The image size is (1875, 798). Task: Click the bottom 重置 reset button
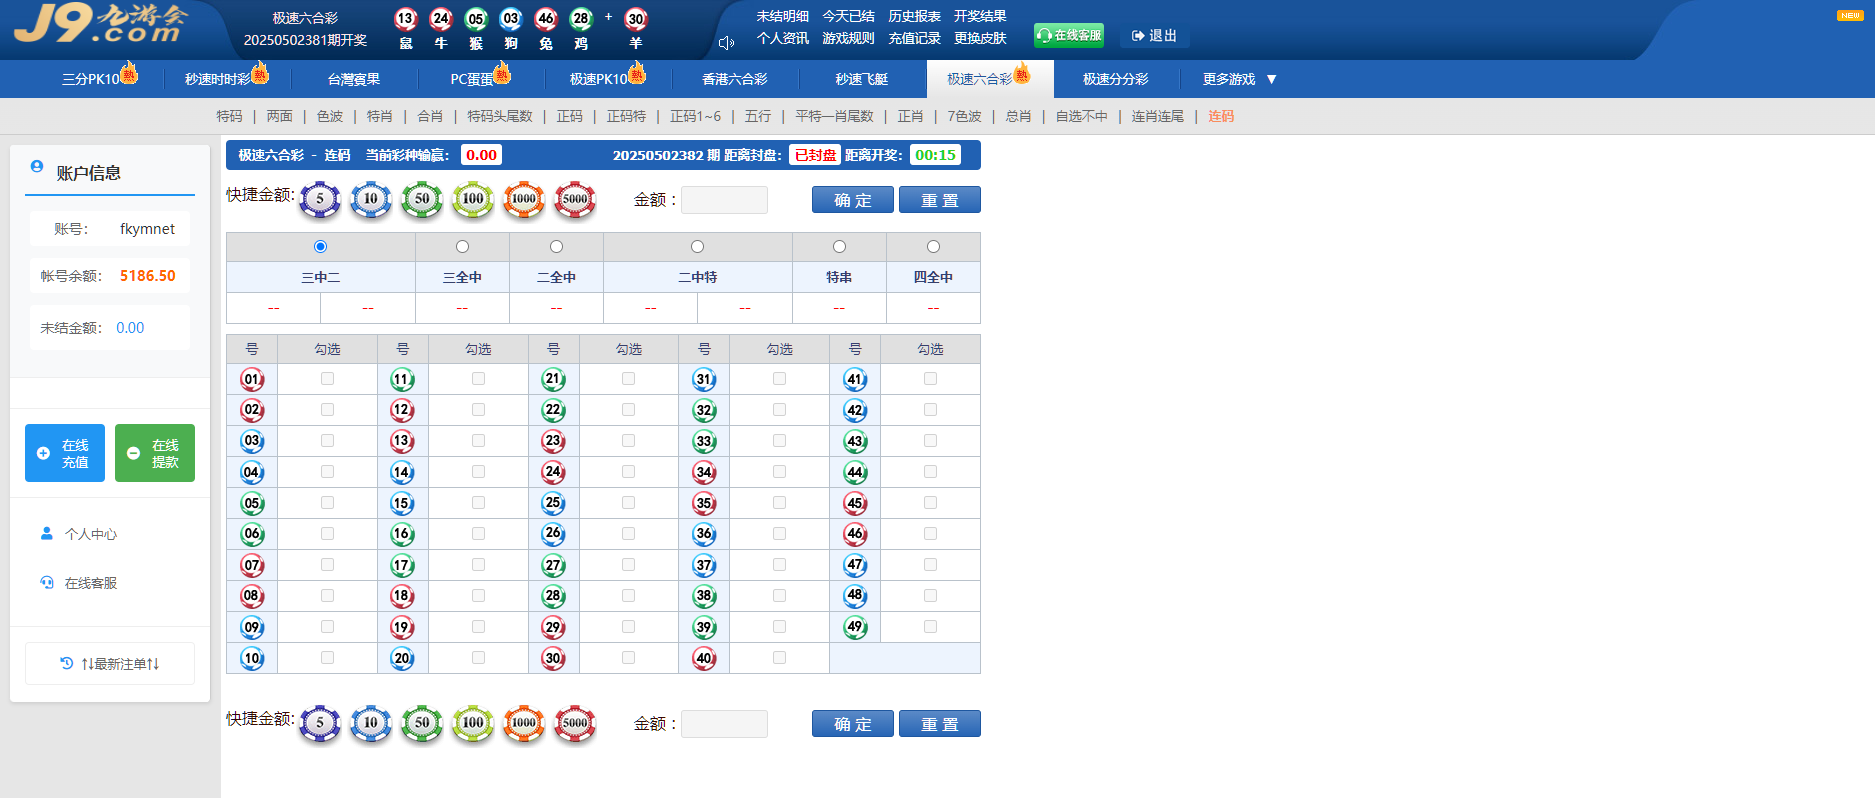pos(939,724)
